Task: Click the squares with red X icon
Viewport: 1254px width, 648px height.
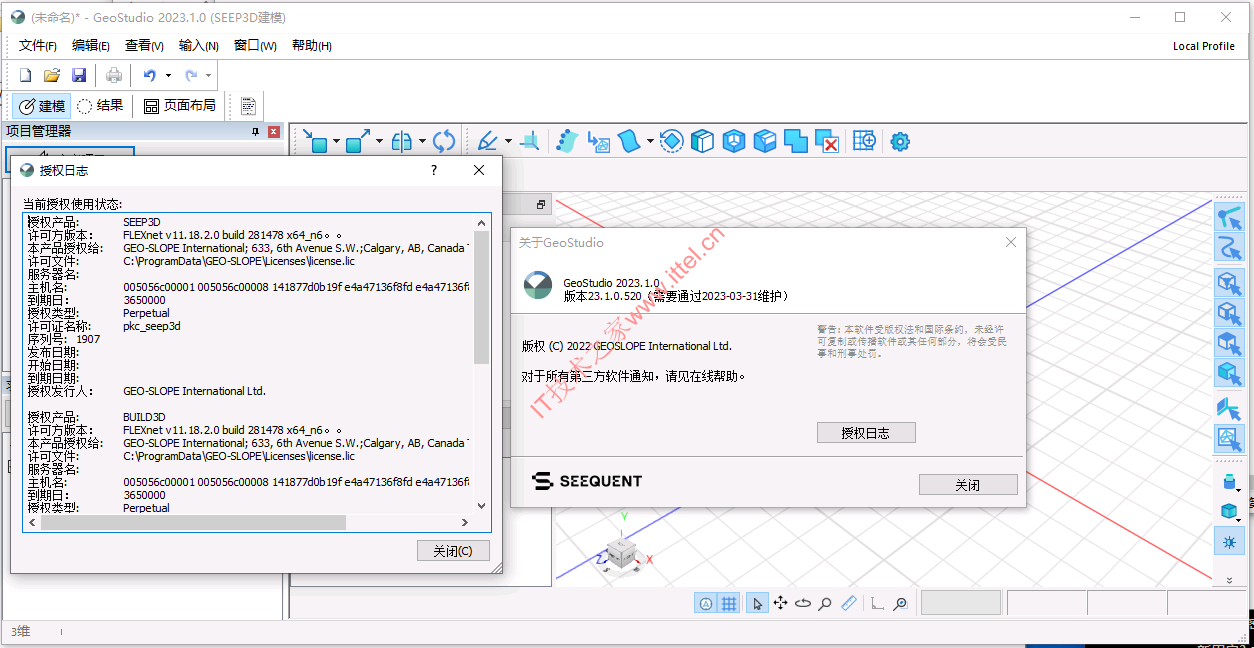Action: [x=827, y=141]
